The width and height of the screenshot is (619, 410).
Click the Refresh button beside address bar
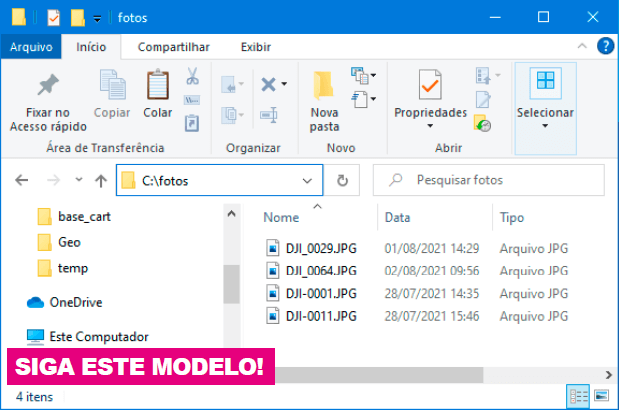pos(342,180)
